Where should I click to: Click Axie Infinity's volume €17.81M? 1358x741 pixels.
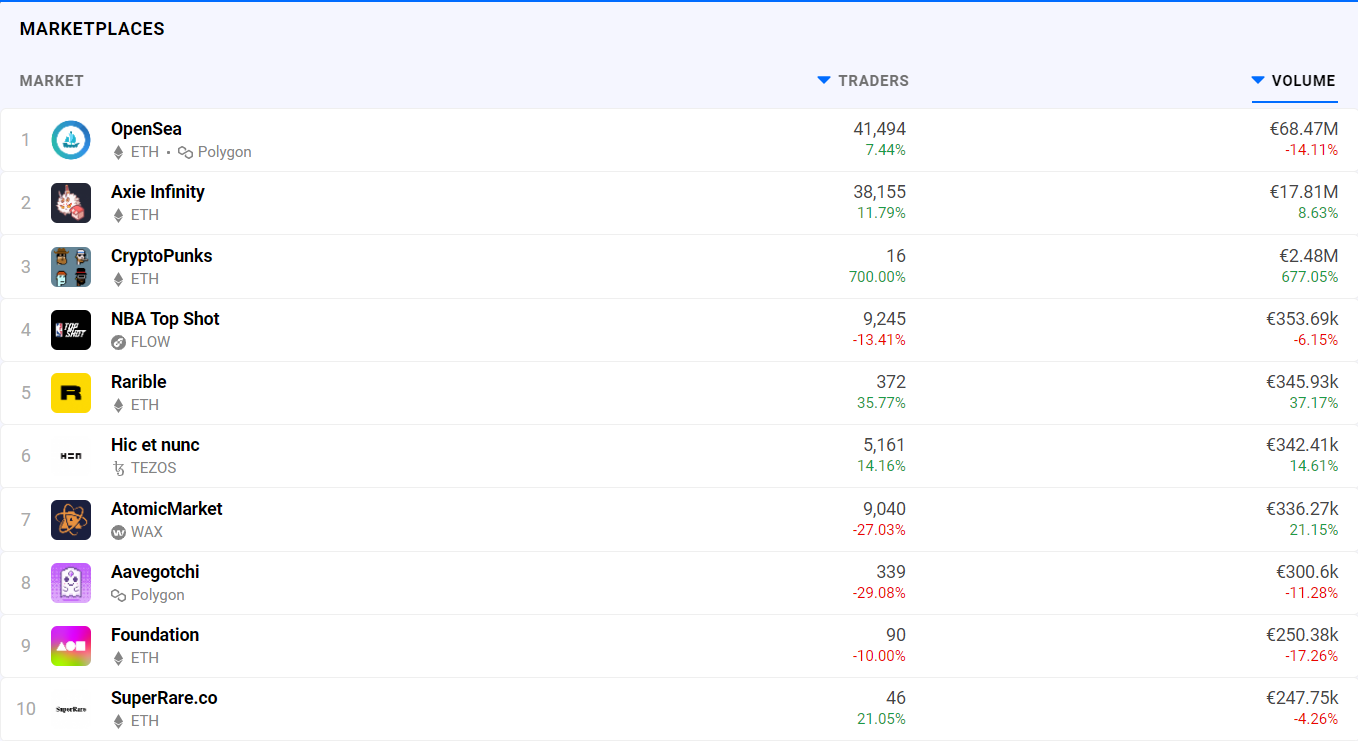(1303, 192)
